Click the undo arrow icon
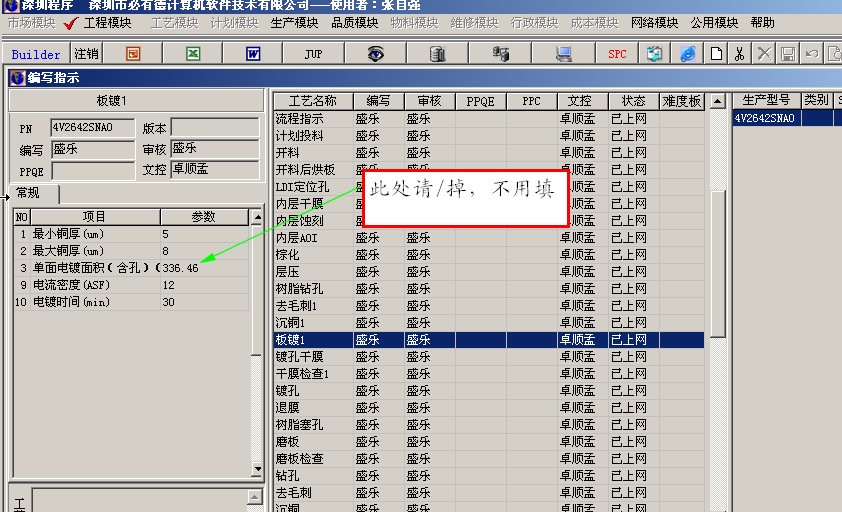Image resolution: width=842 pixels, height=512 pixels. click(811, 54)
